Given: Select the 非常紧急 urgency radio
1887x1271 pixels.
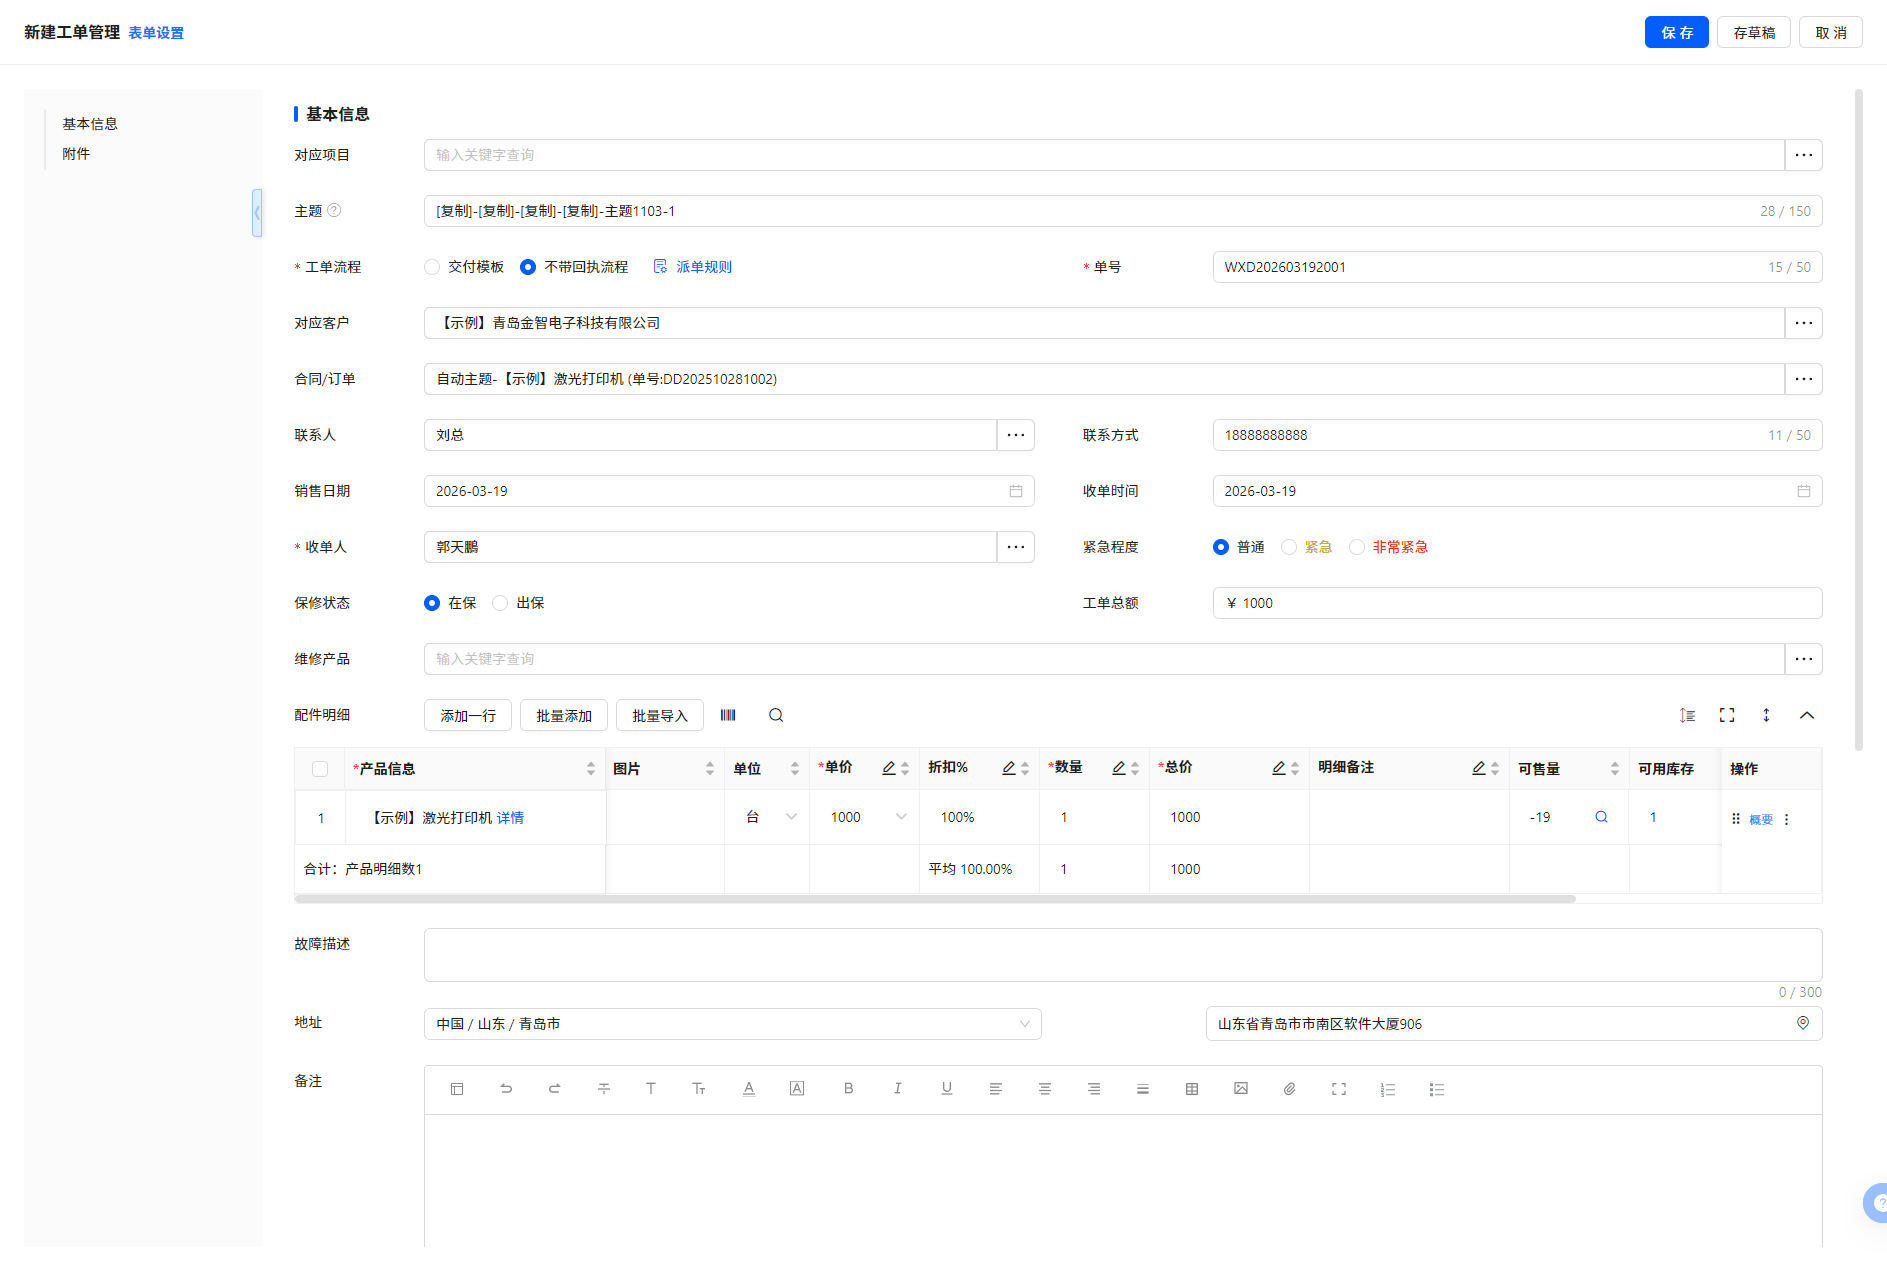Looking at the screenshot, I should 1357,547.
